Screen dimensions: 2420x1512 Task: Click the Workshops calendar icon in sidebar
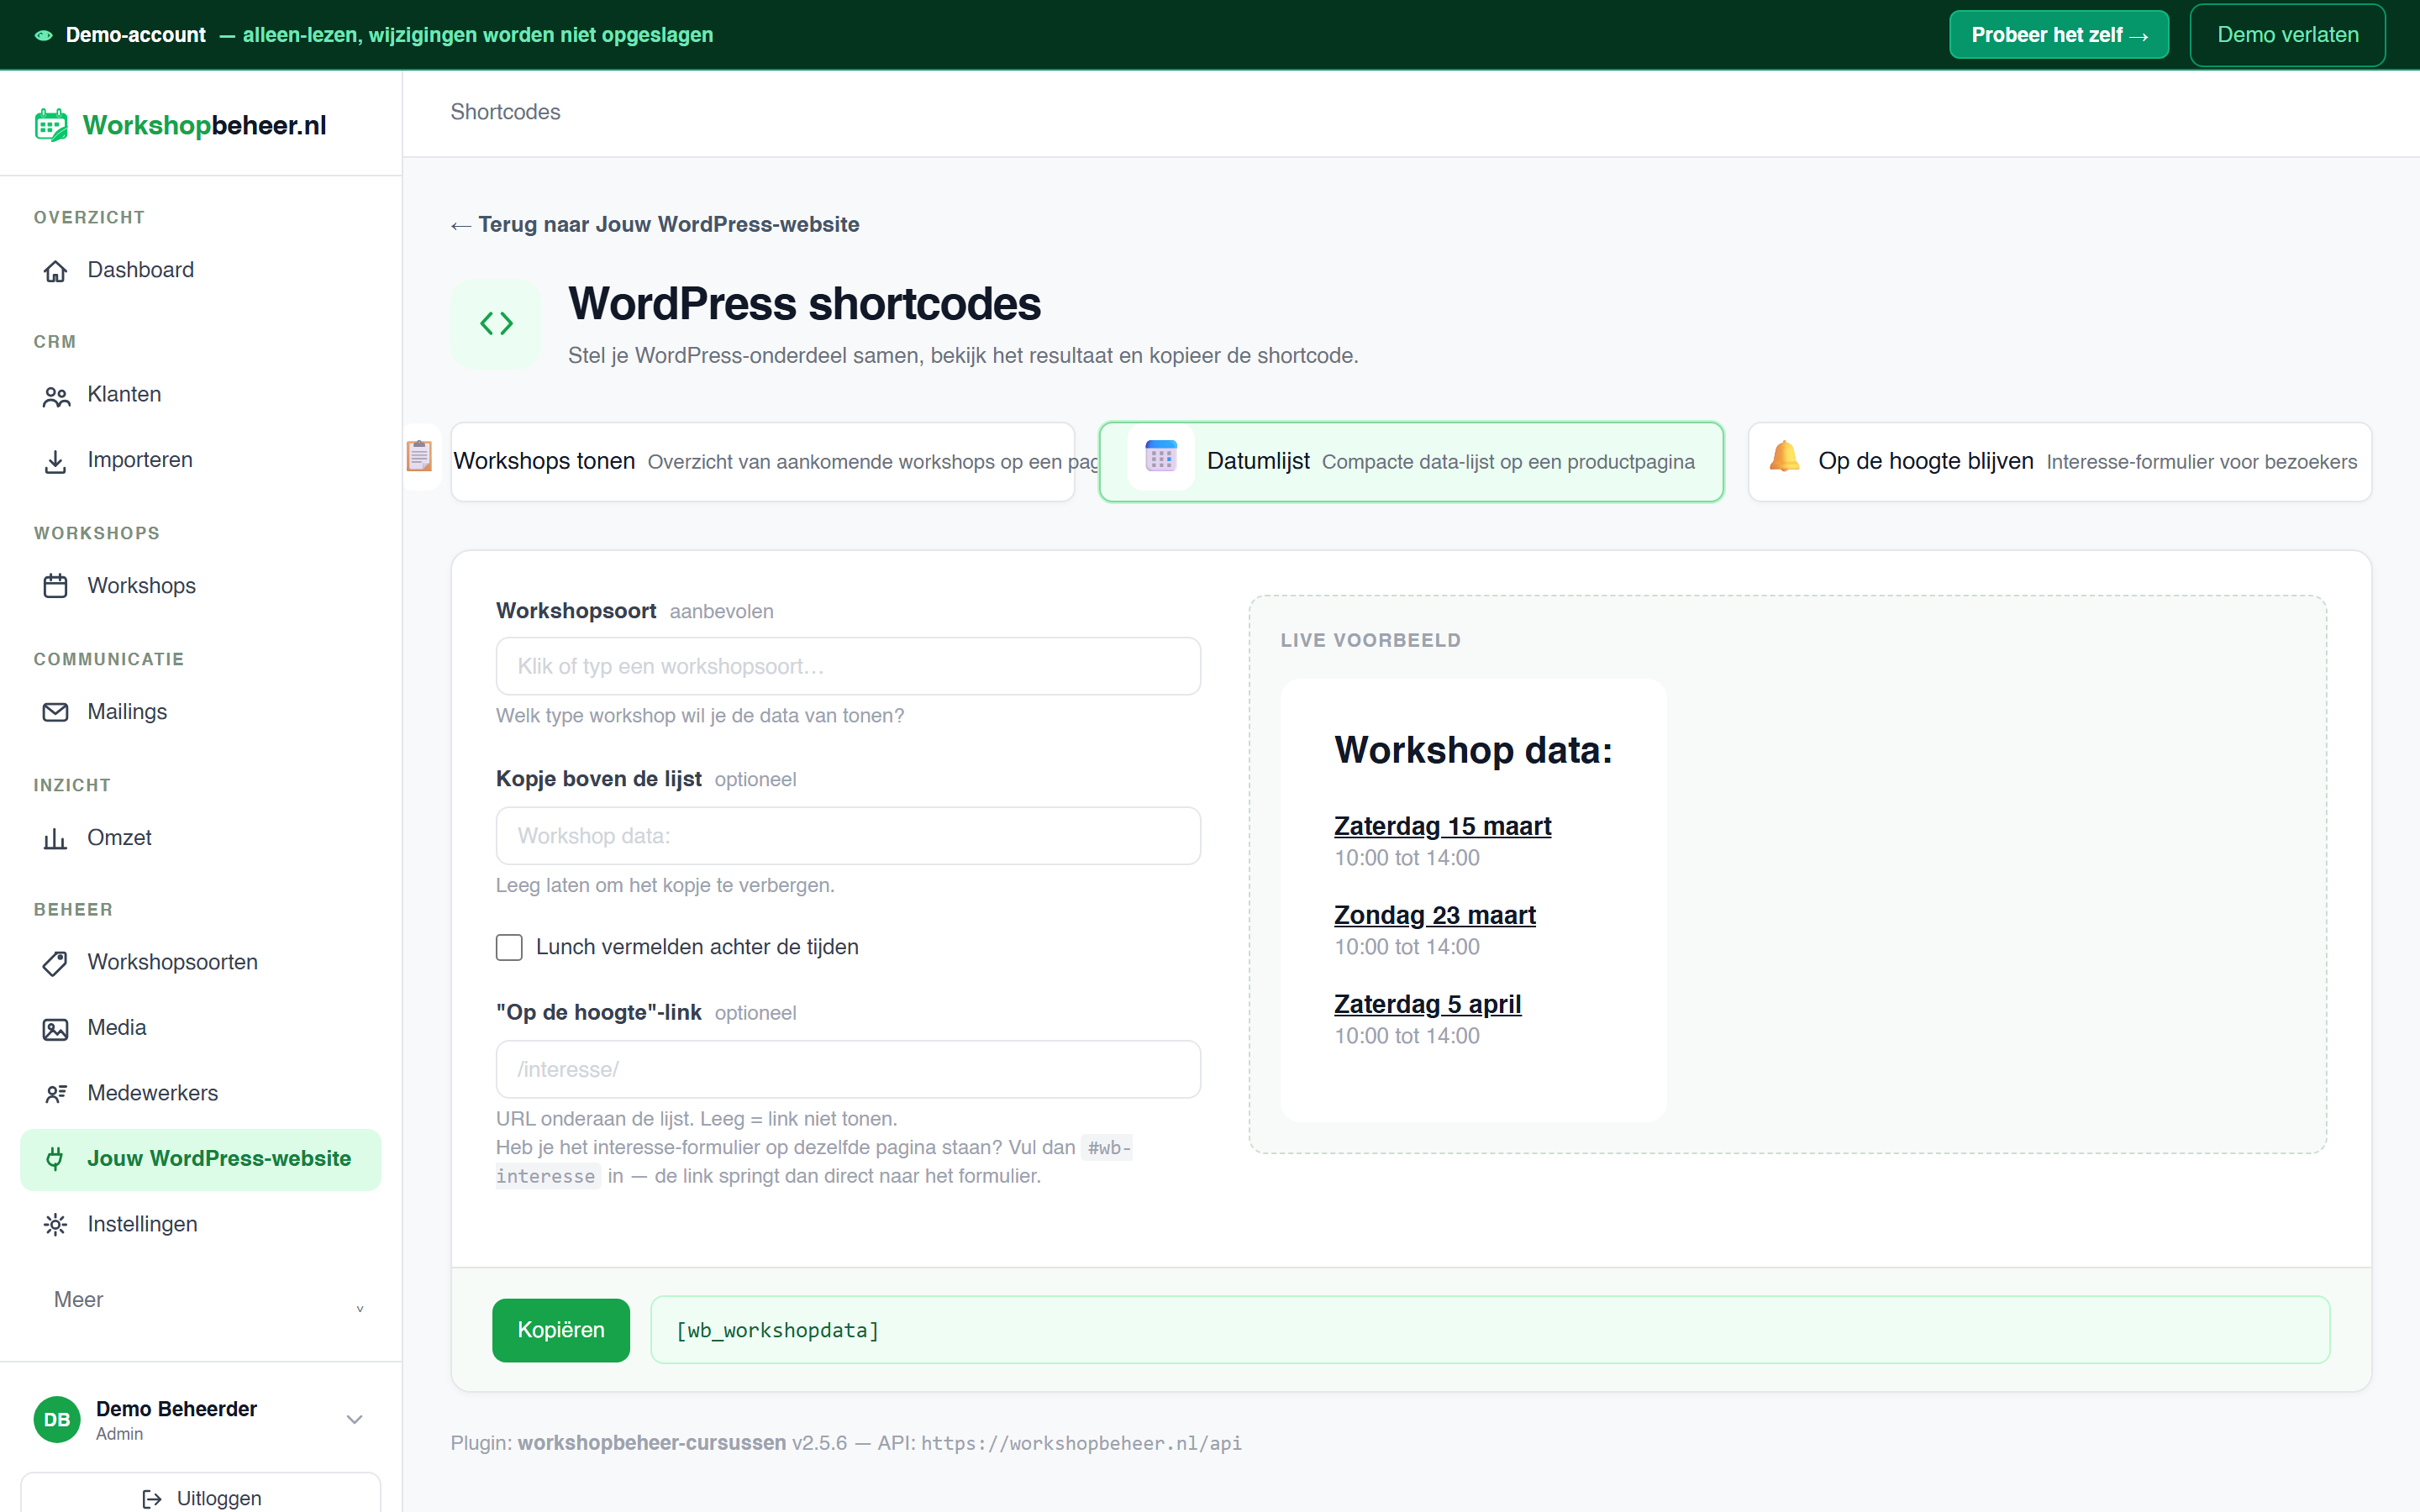click(55, 586)
